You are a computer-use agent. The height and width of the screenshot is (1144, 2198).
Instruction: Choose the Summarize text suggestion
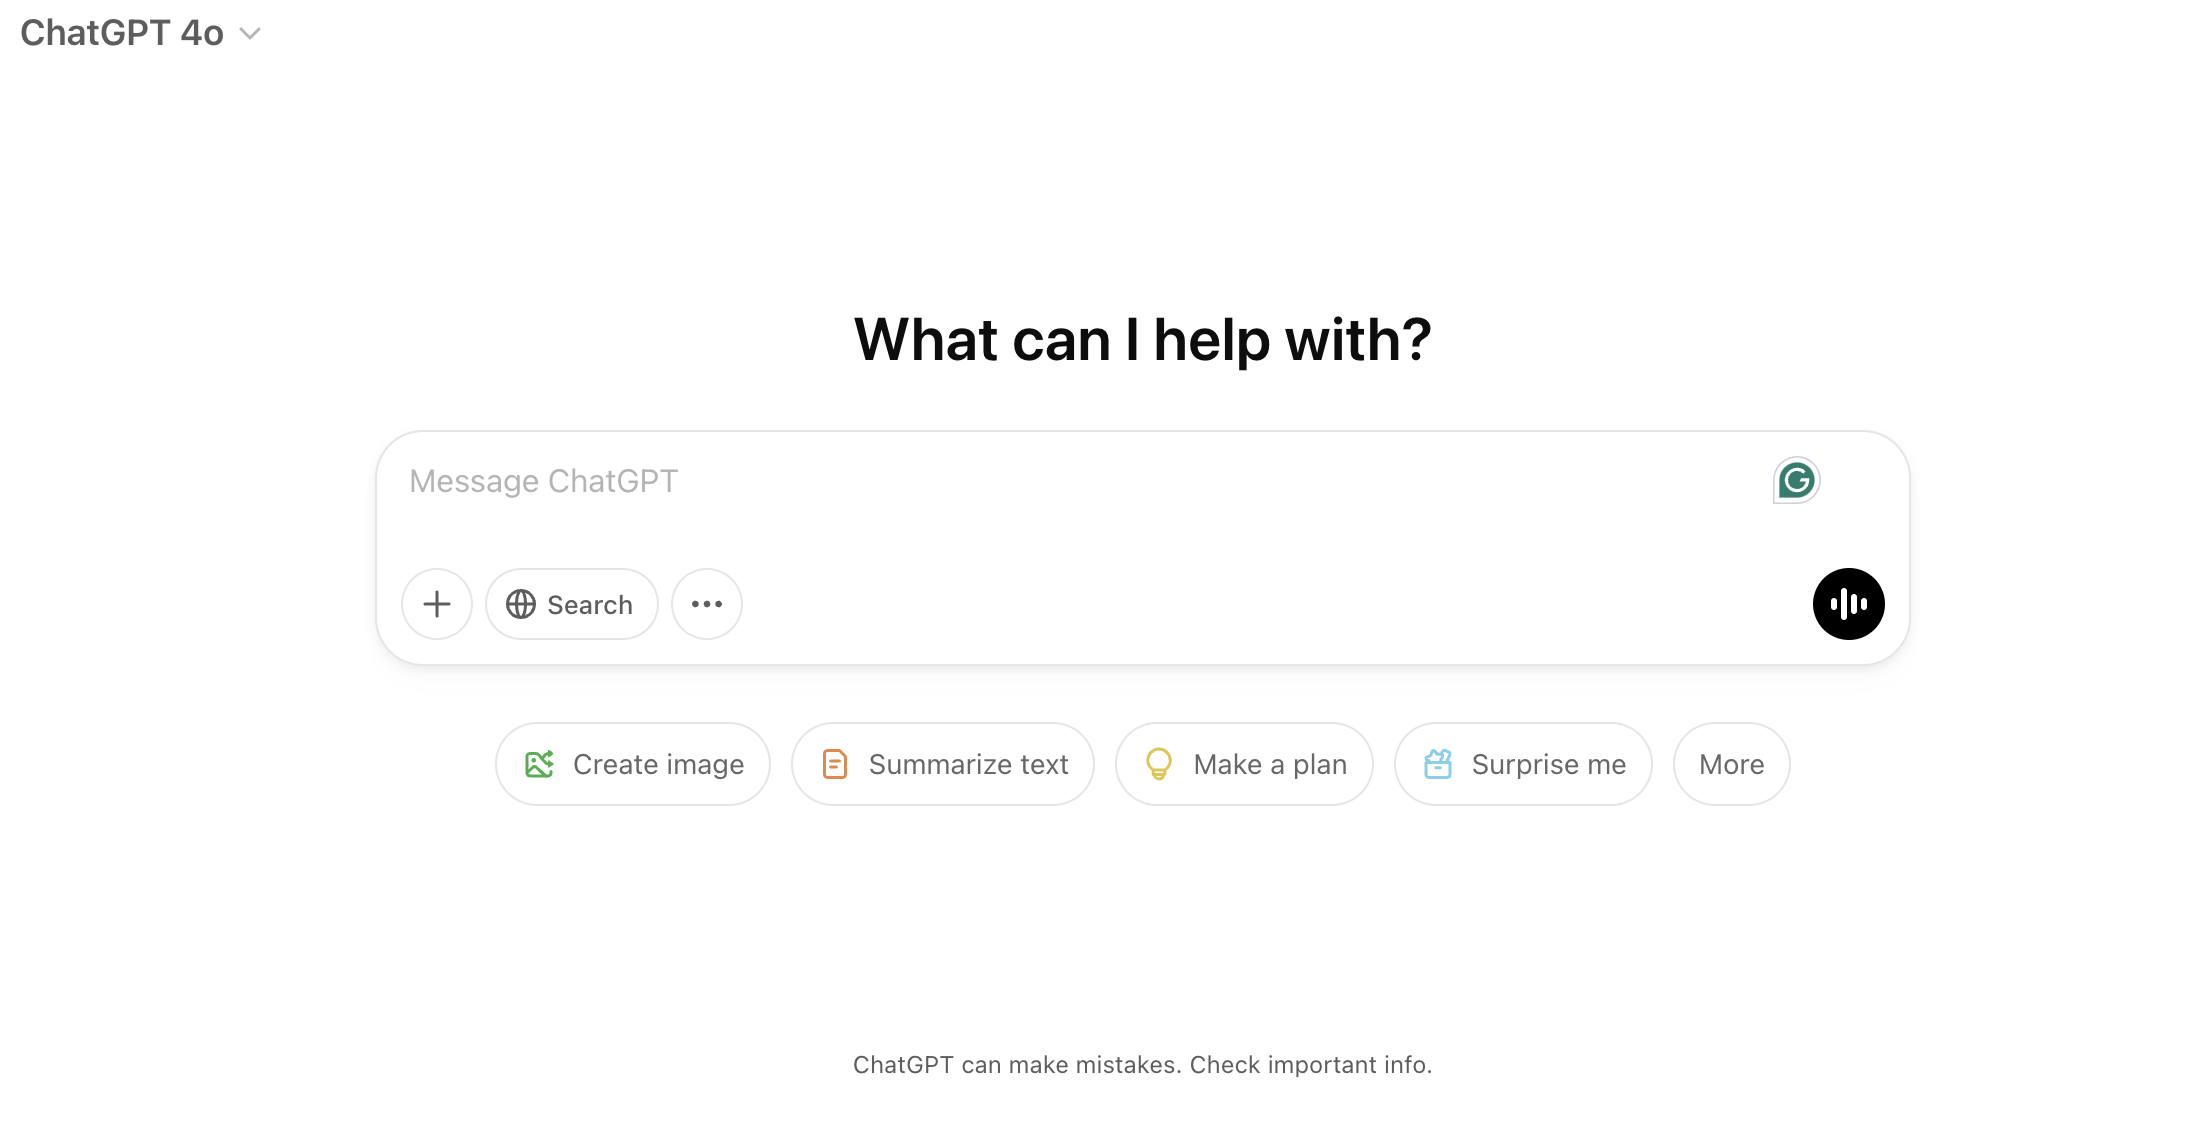[942, 763]
